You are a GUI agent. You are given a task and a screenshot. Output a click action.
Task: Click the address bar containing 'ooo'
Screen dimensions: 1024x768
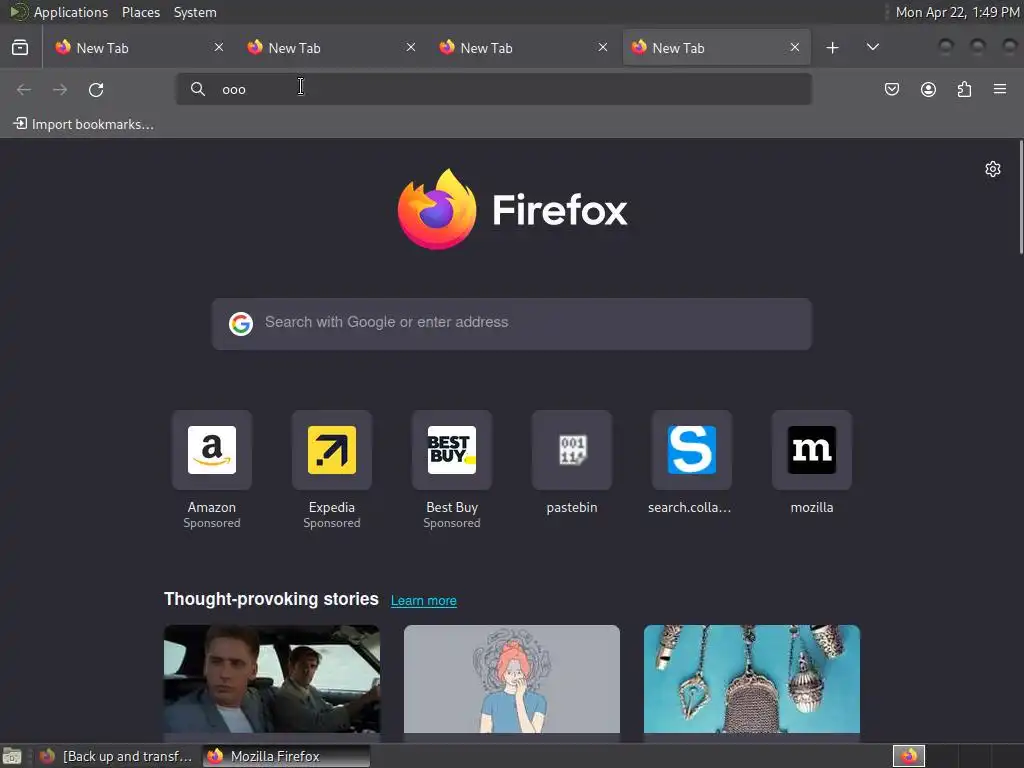[494, 89]
